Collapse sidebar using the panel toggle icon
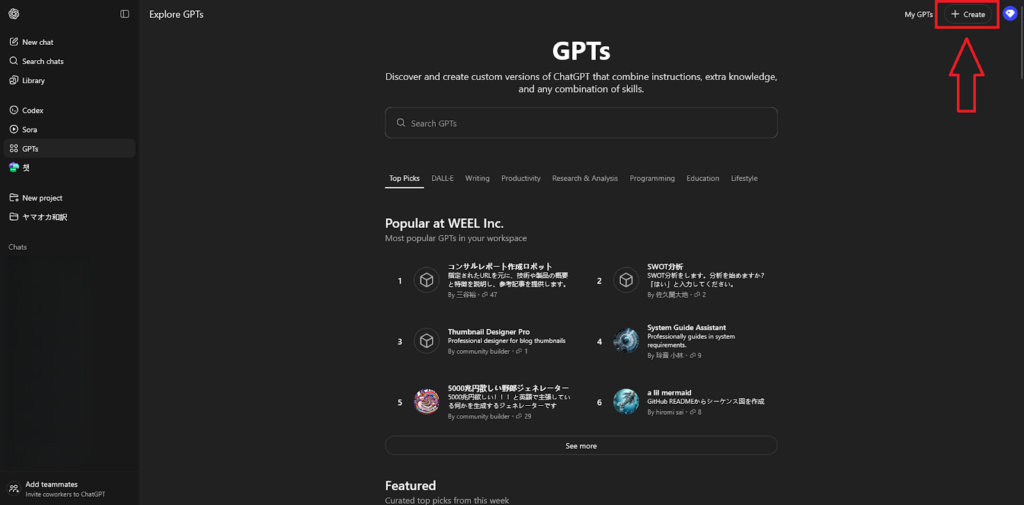1024x505 pixels. click(x=125, y=14)
